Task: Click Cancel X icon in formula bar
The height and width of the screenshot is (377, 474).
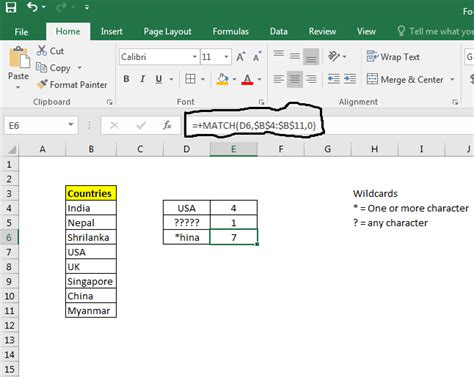Action: tap(114, 126)
